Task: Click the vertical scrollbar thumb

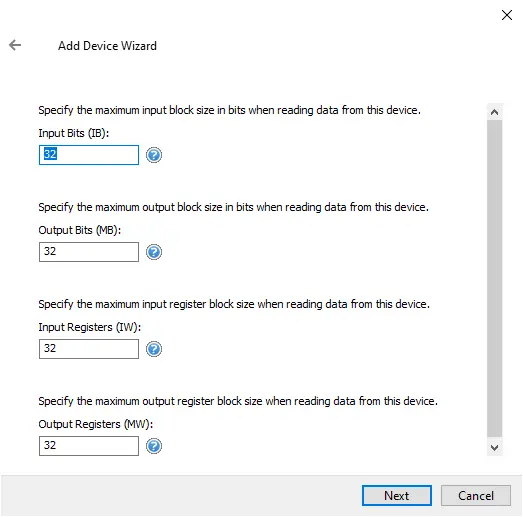Action: coord(494,279)
